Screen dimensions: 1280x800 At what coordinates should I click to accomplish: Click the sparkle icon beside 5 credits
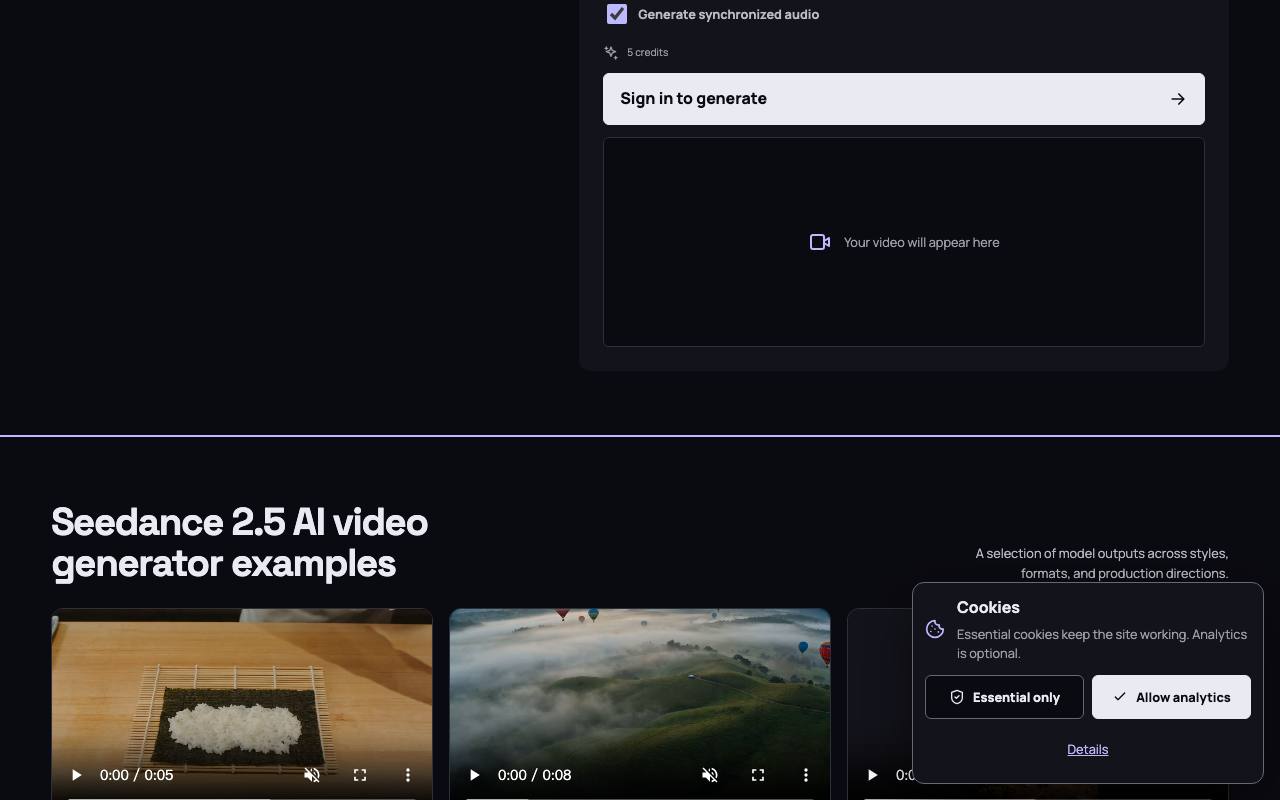611,52
